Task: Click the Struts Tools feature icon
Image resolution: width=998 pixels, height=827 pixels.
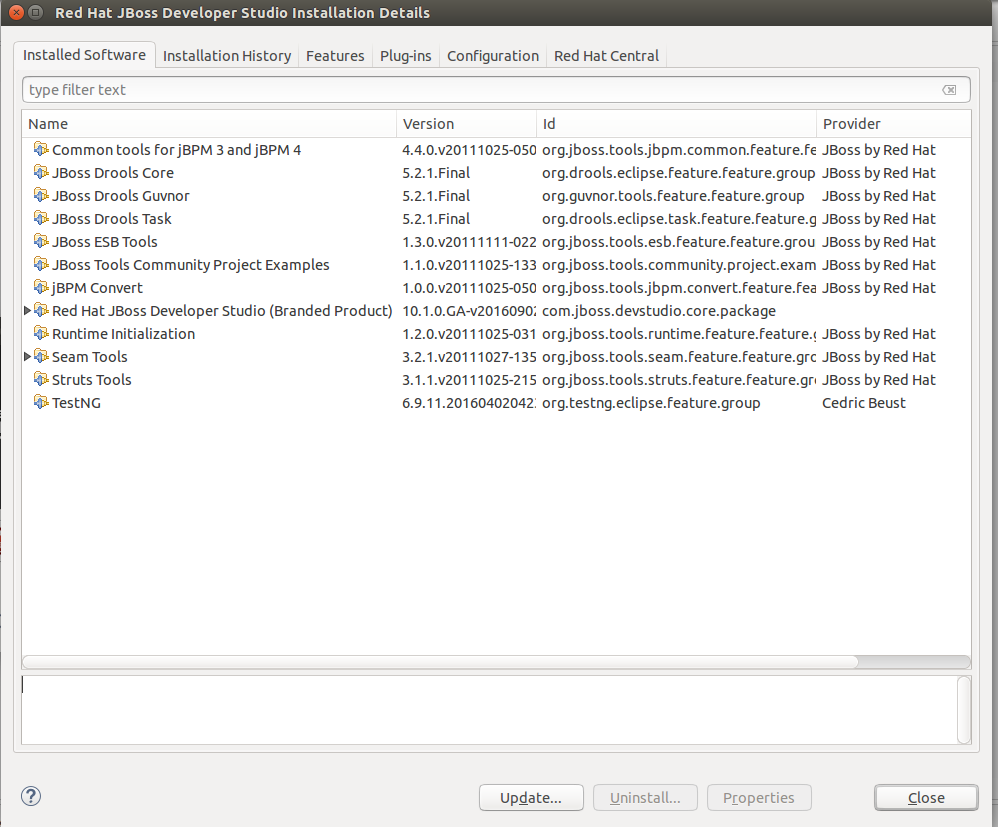Action: point(41,379)
